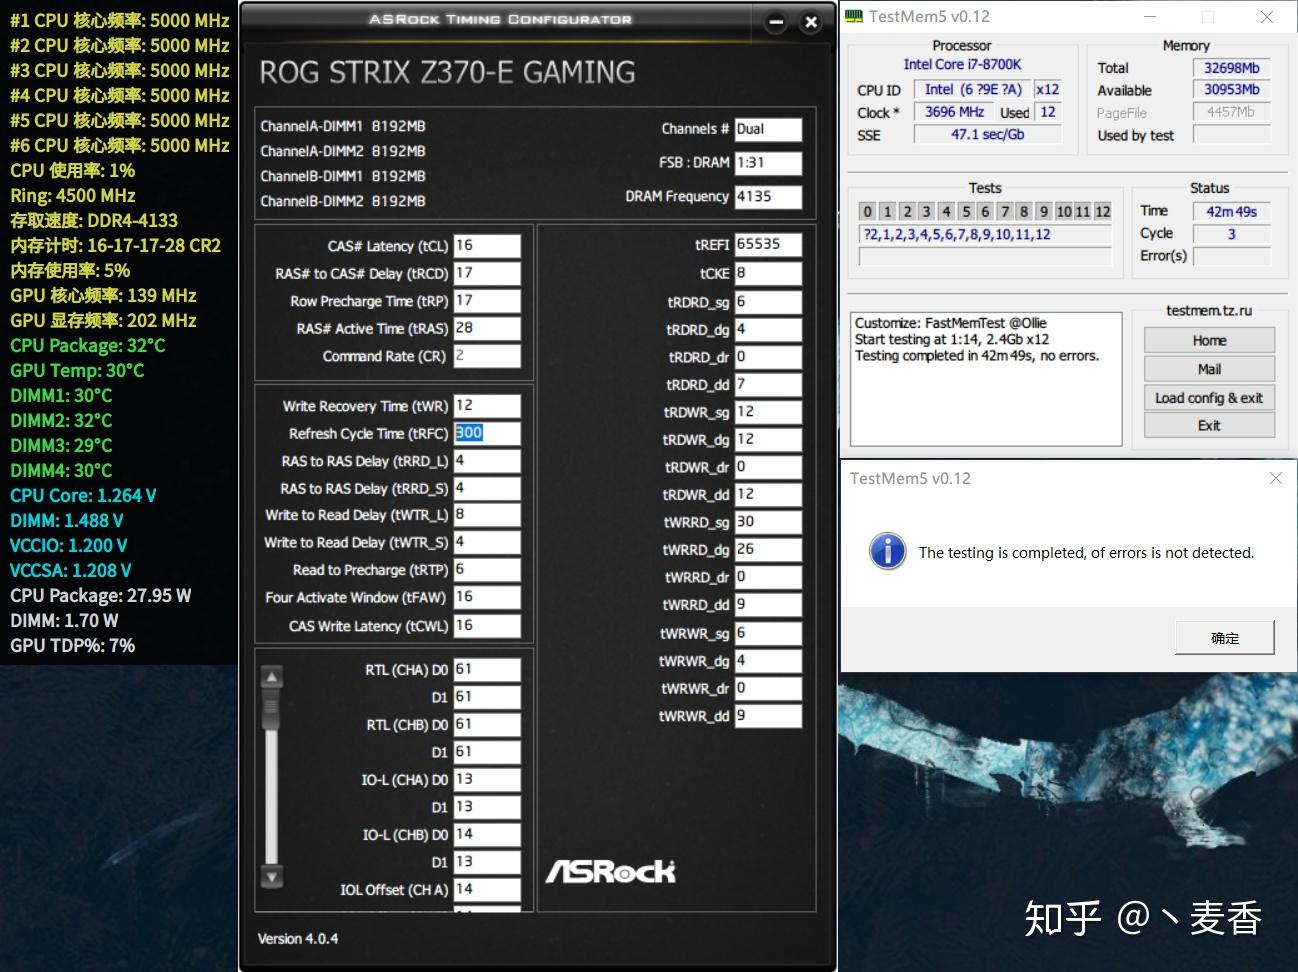Click the Mail button in TestMem5
Viewport: 1298px width, 972px height.
click(1209, 369)
